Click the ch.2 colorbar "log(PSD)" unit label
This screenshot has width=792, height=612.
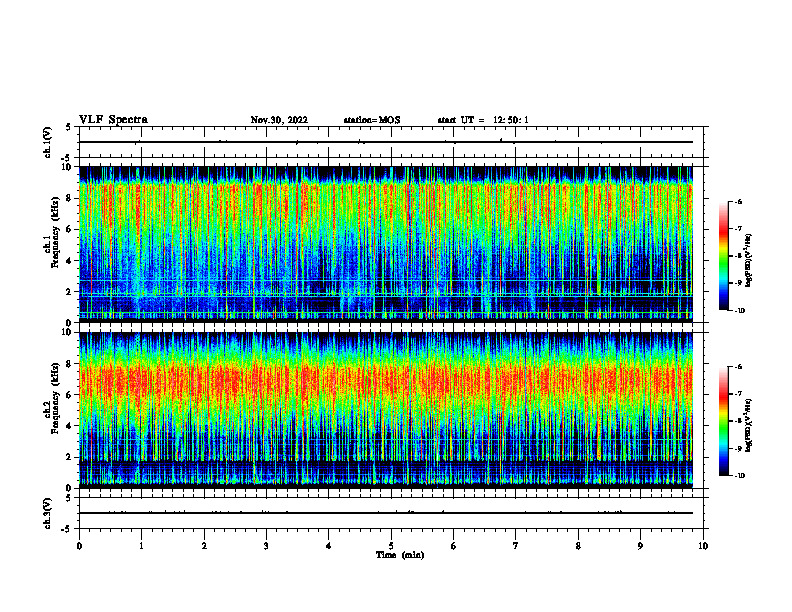tap(749, 425)
